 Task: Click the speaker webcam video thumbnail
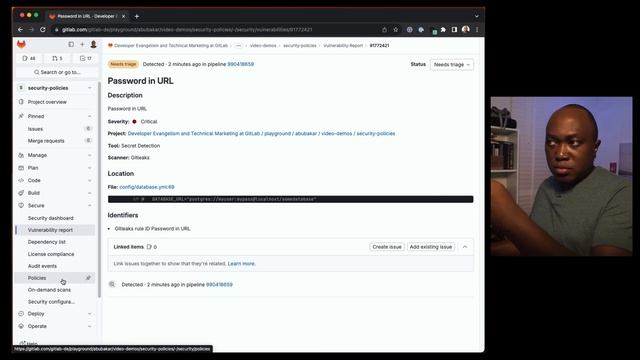(561, 176)
